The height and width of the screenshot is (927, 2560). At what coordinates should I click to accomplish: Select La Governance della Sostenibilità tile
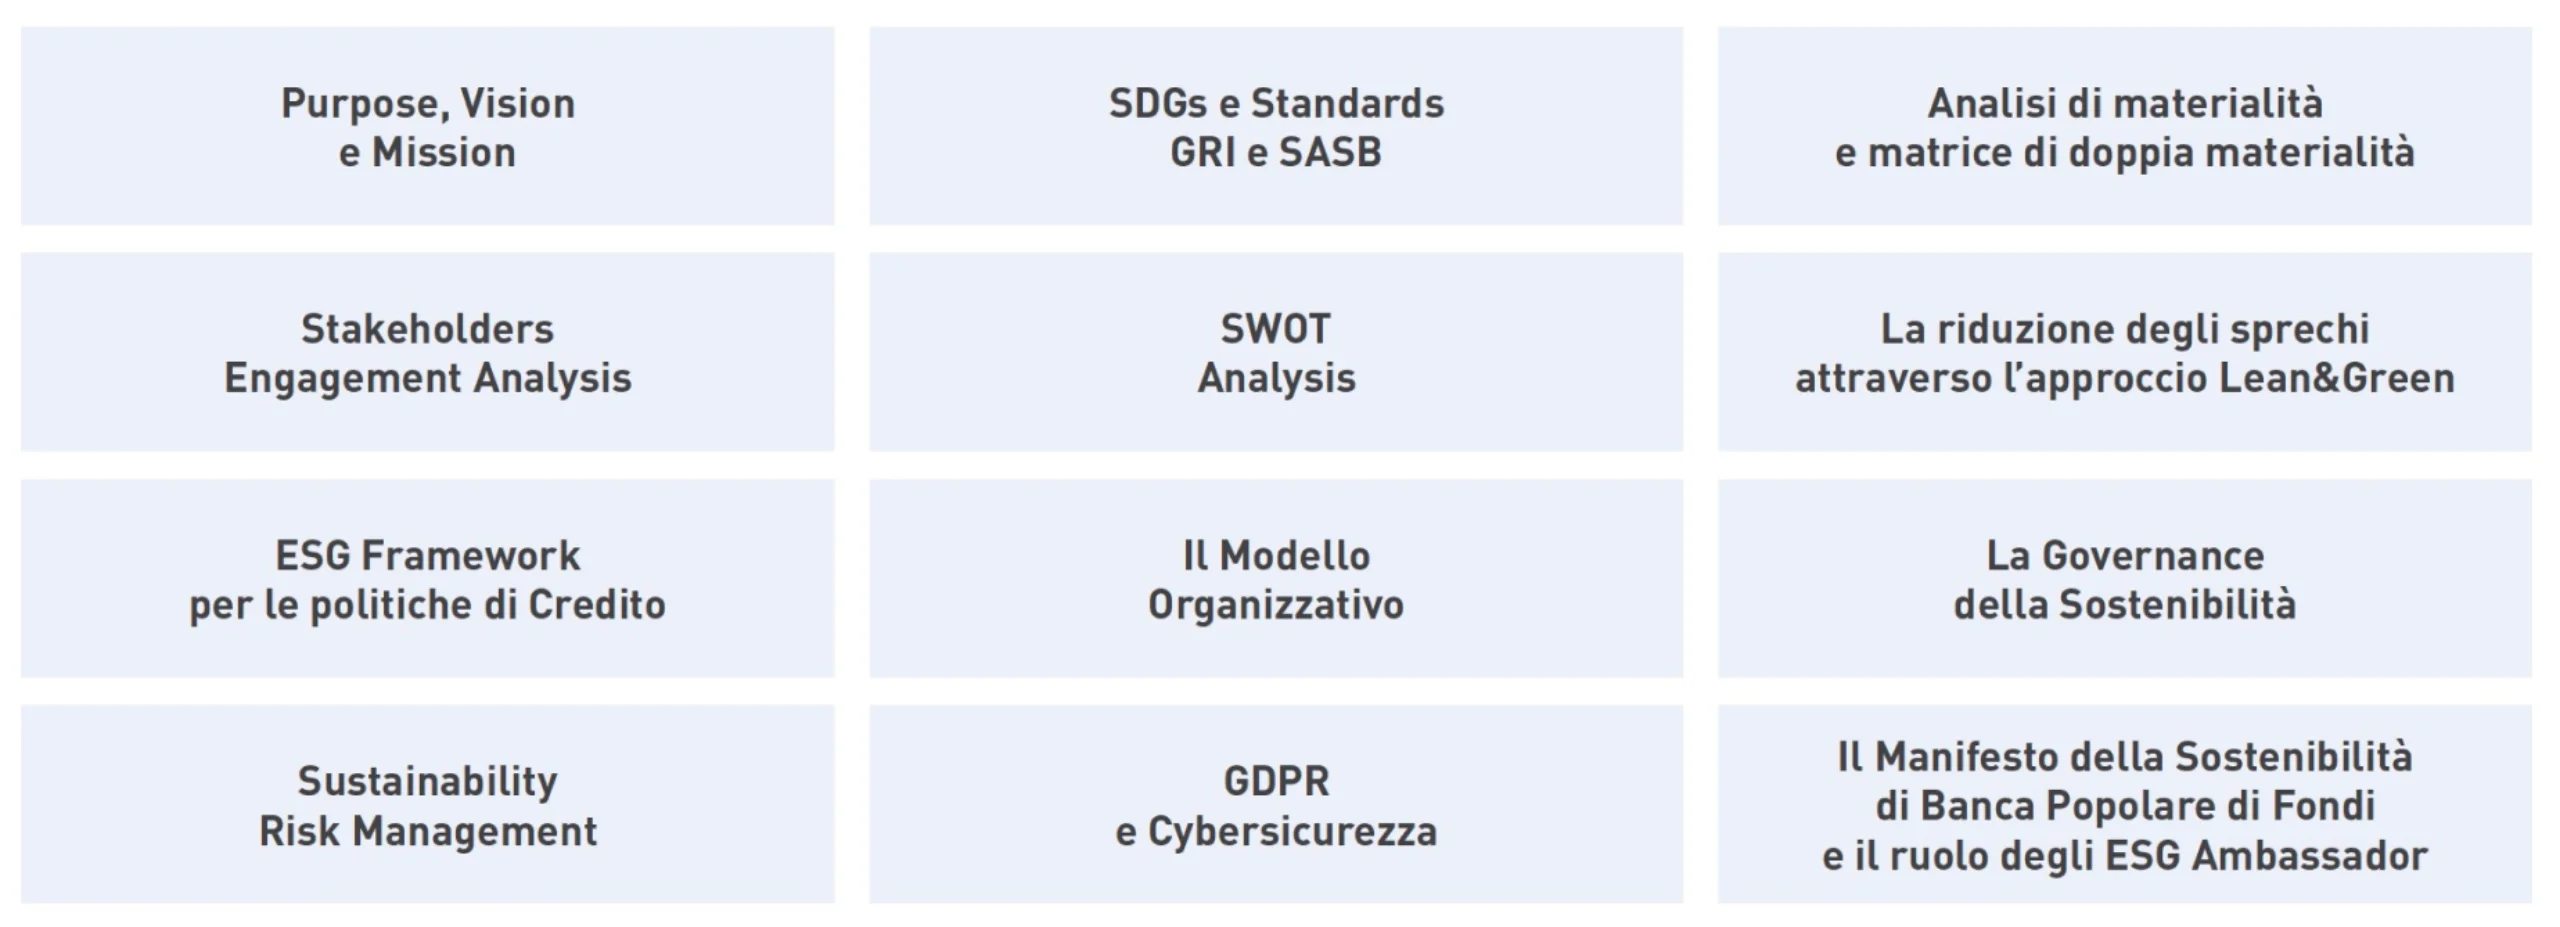tap(2125, 578)
